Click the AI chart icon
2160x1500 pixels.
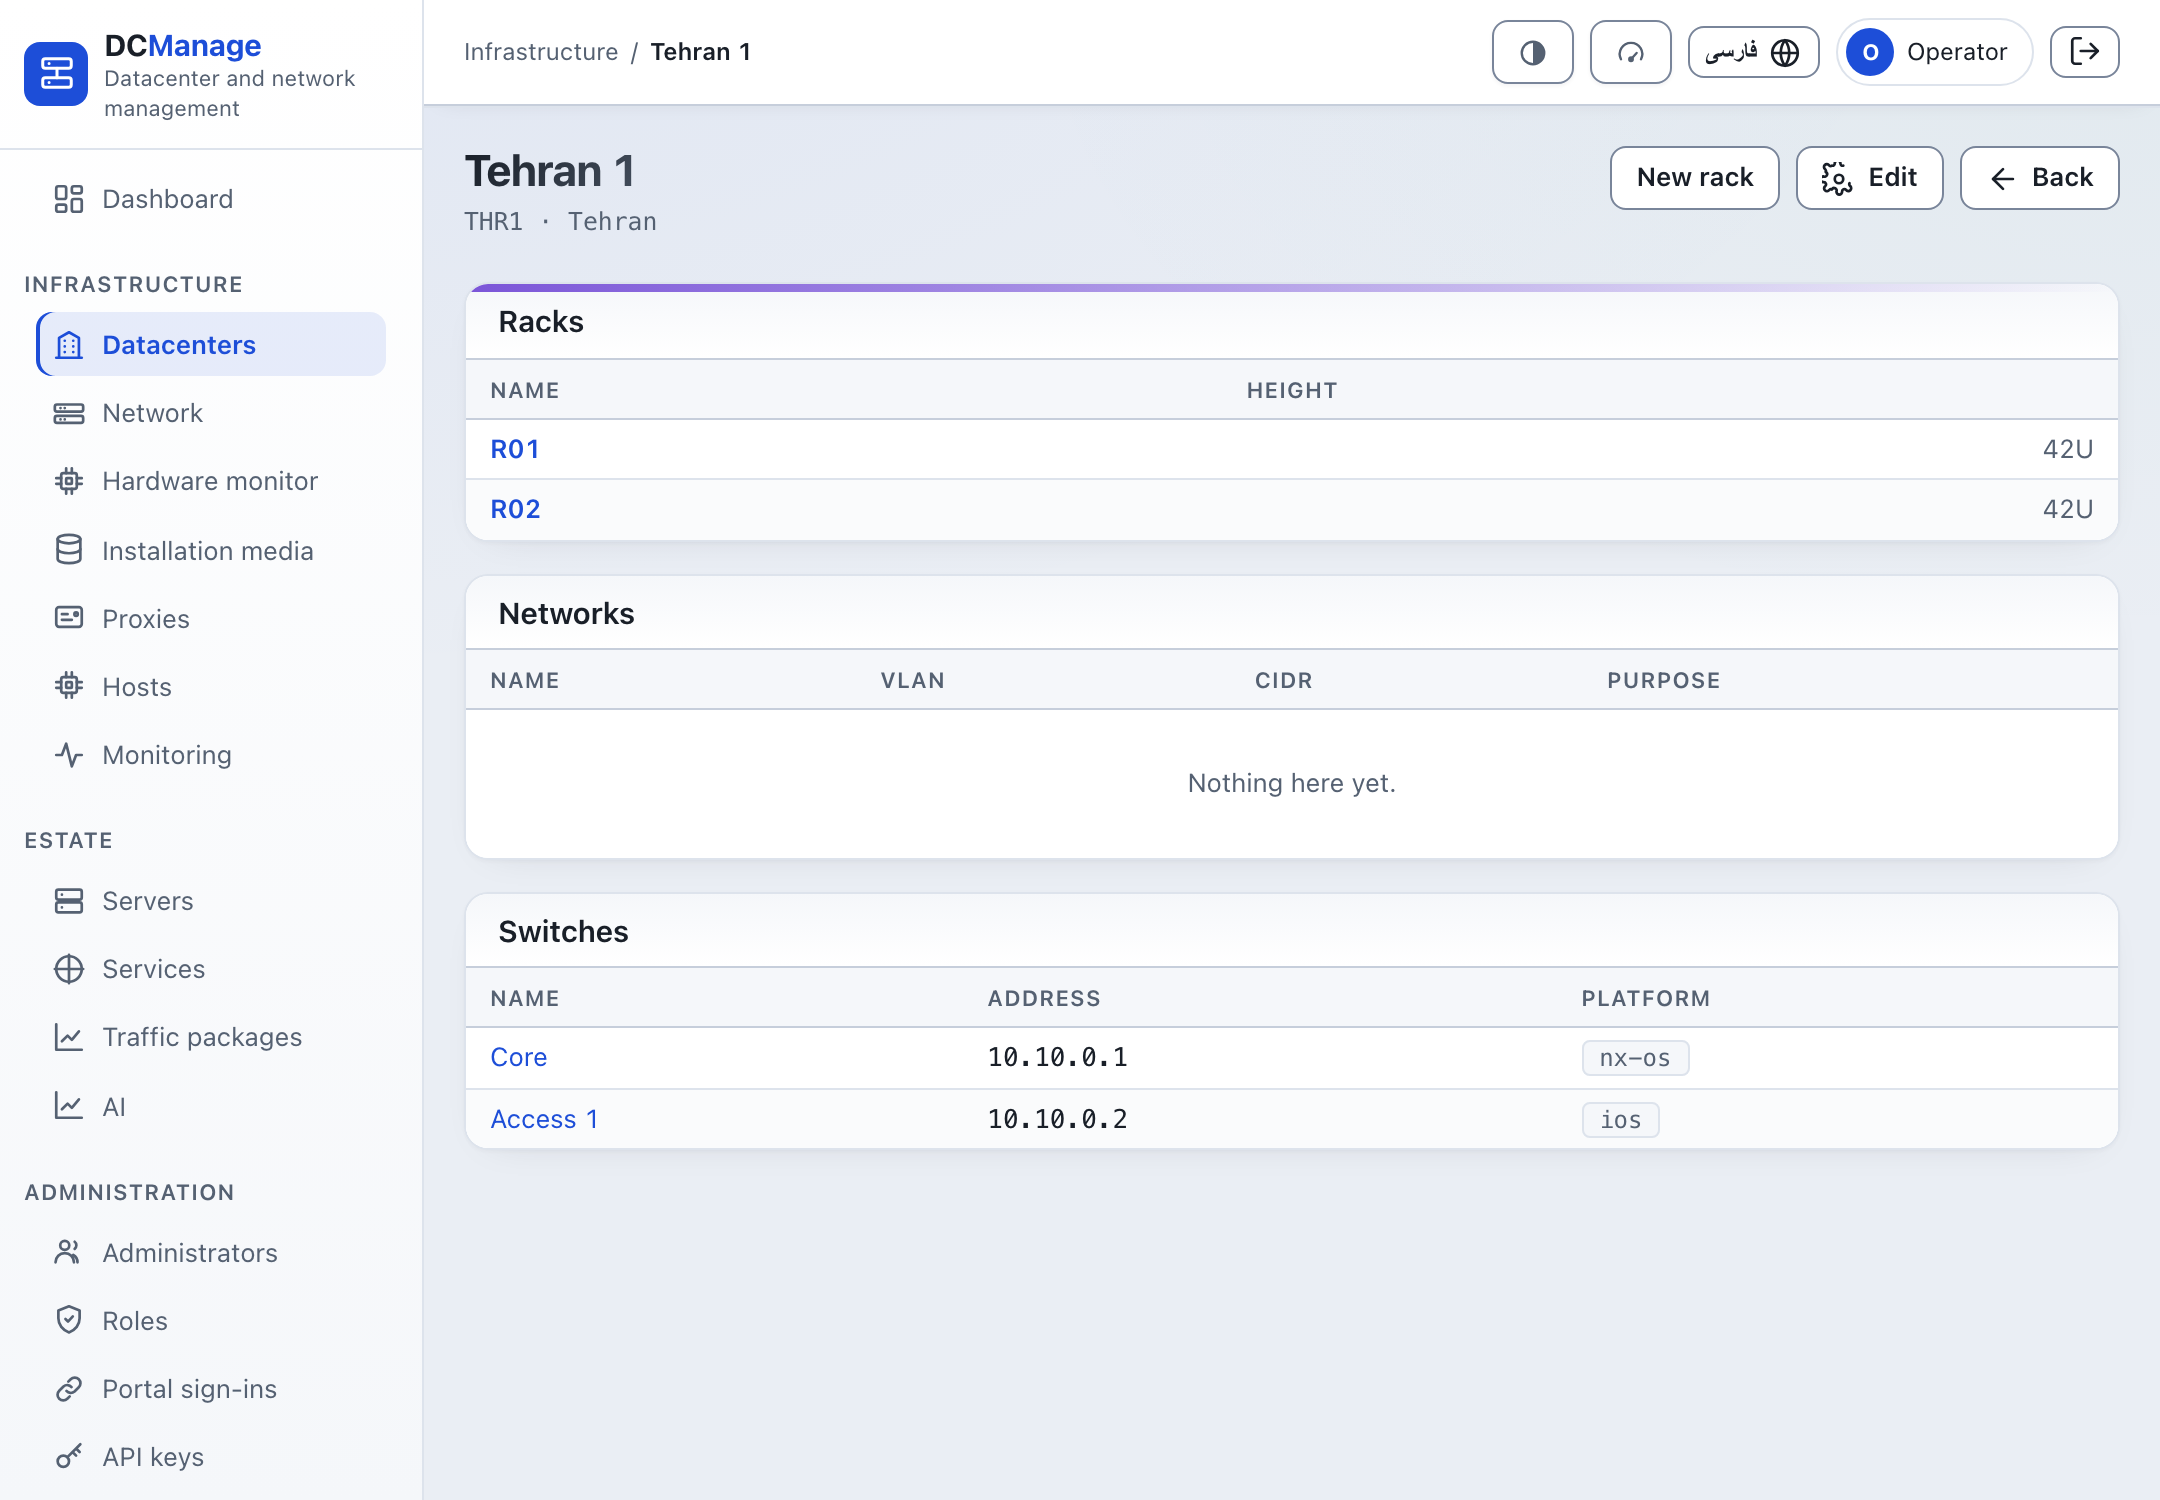pos(69,1105)
